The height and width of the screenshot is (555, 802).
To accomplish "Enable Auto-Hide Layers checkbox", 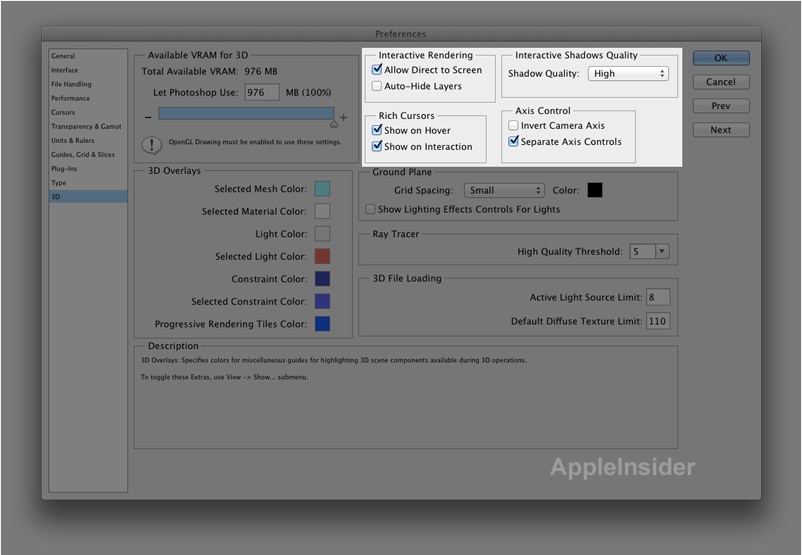I will click(x=377, y=86).
